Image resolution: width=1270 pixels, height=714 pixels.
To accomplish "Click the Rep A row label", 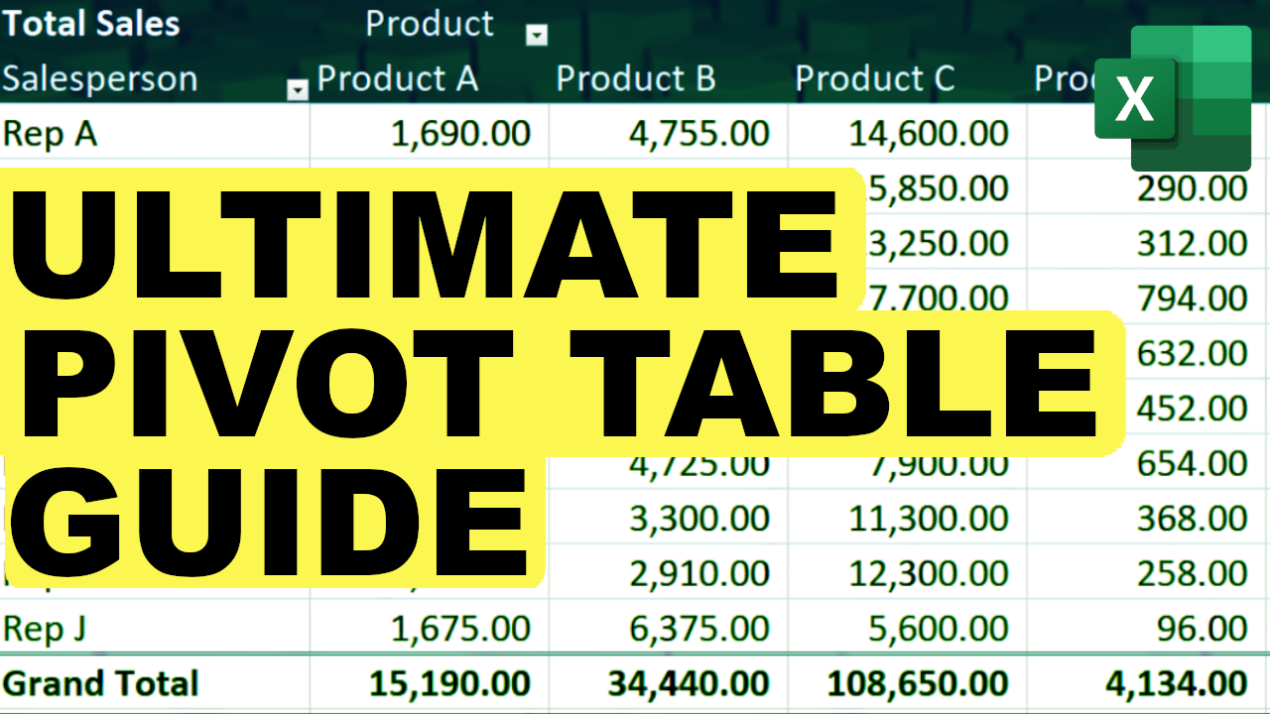I will click(48, 132).
